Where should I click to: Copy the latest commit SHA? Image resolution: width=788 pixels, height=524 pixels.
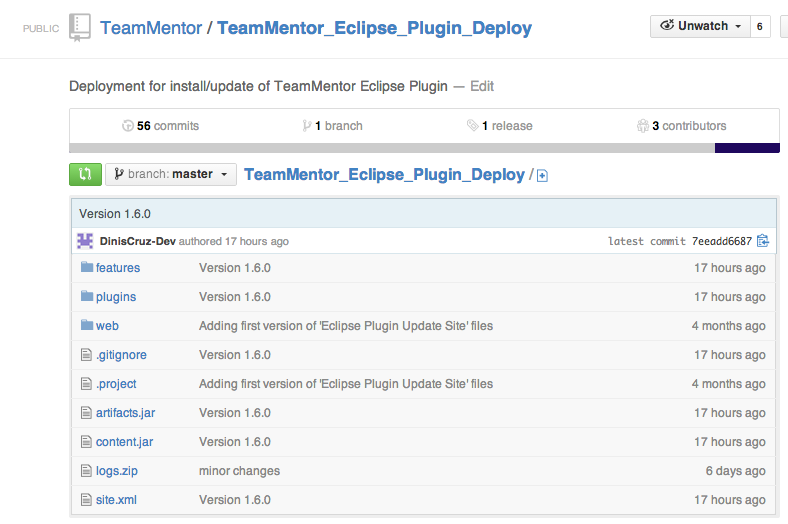(763, 241)
